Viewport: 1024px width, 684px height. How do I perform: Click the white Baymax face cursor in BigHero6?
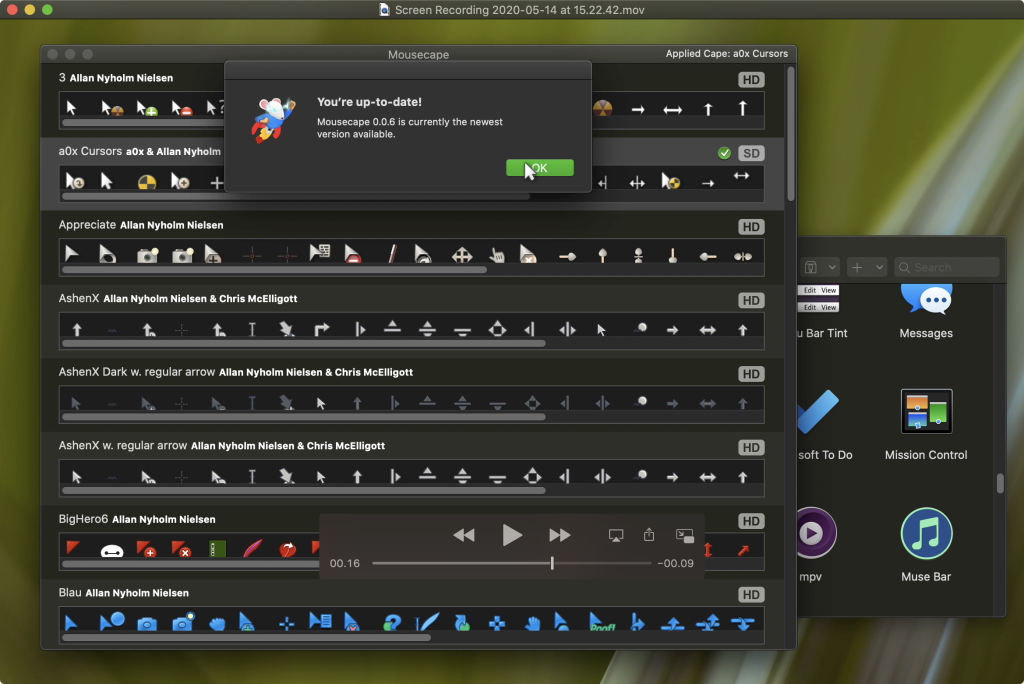click(112, 550)
